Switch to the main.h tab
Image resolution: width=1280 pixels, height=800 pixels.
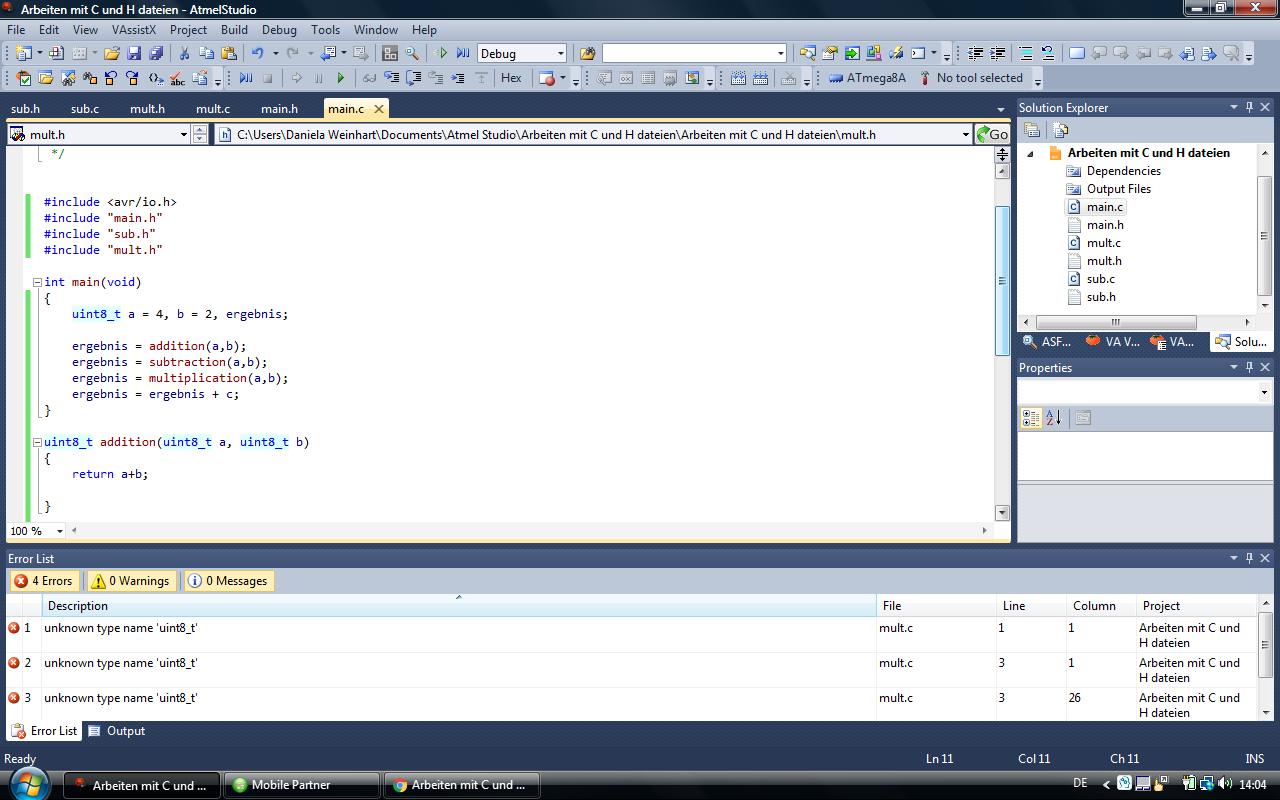tap(279, 109)
